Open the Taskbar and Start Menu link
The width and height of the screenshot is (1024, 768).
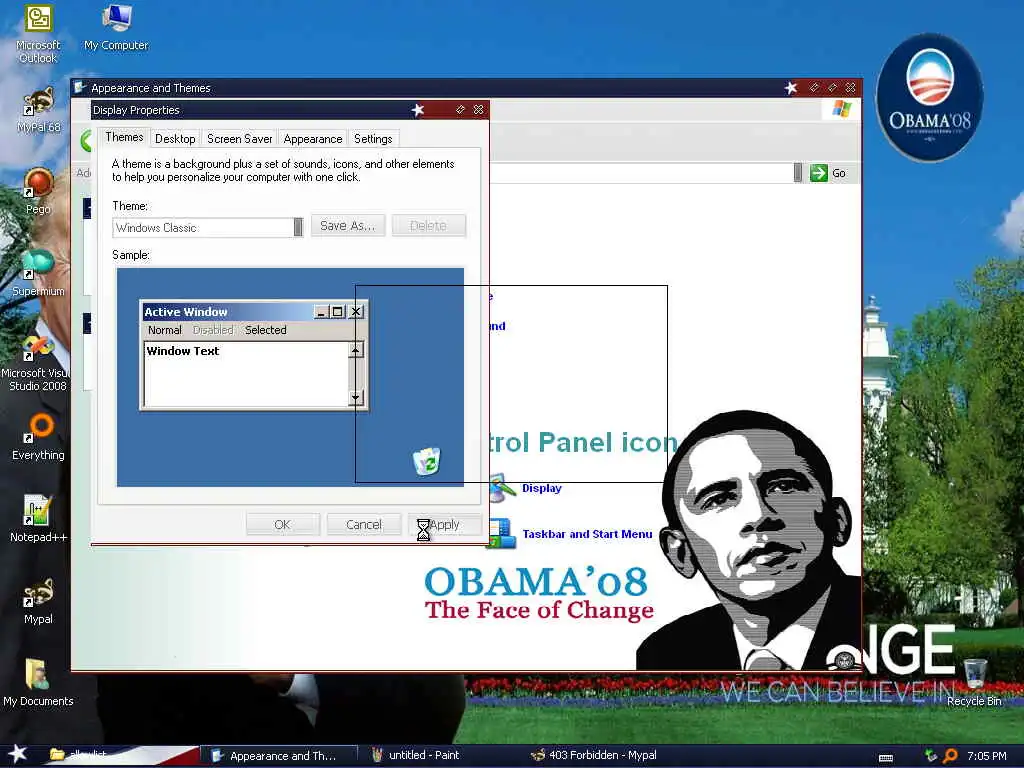tap(587, 534)
